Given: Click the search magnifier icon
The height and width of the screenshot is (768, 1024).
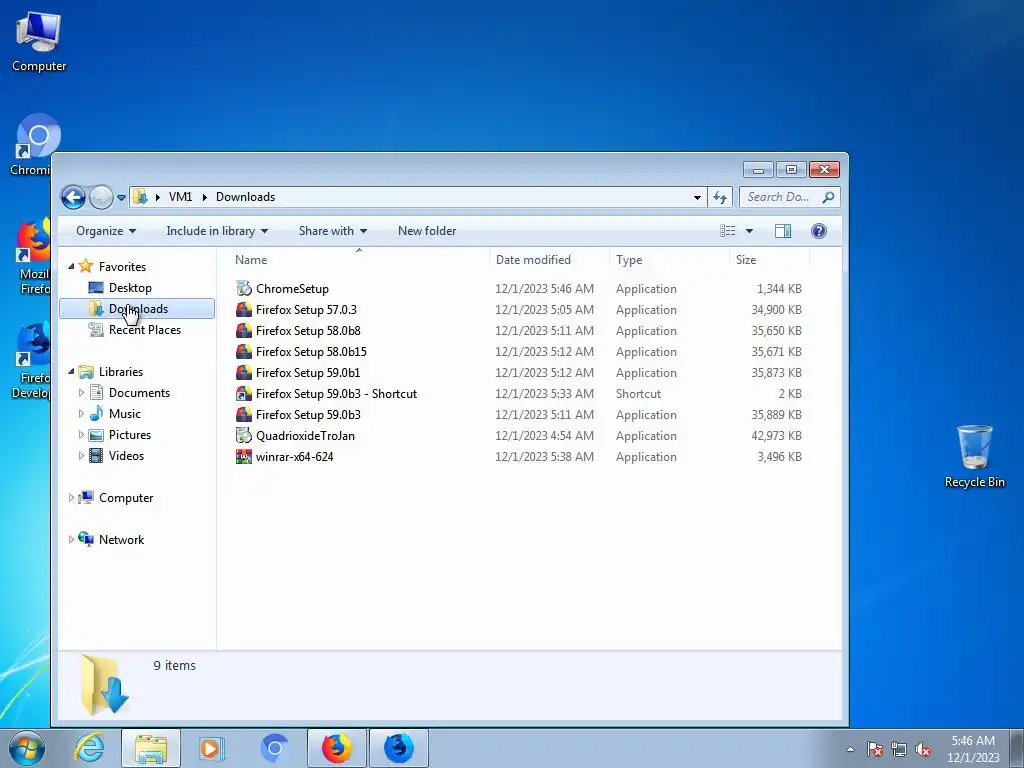Looking at the screenshot, I should pos(828,197).
